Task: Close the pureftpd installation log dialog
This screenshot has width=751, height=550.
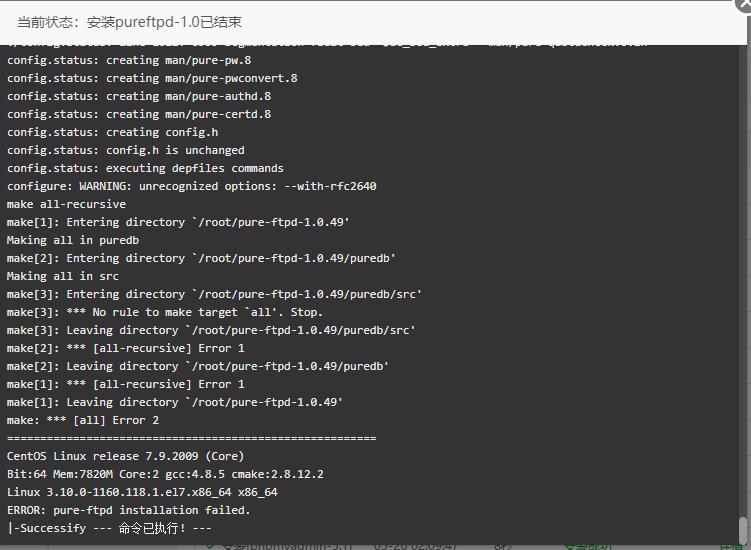Action: click(x=745, y=4)
